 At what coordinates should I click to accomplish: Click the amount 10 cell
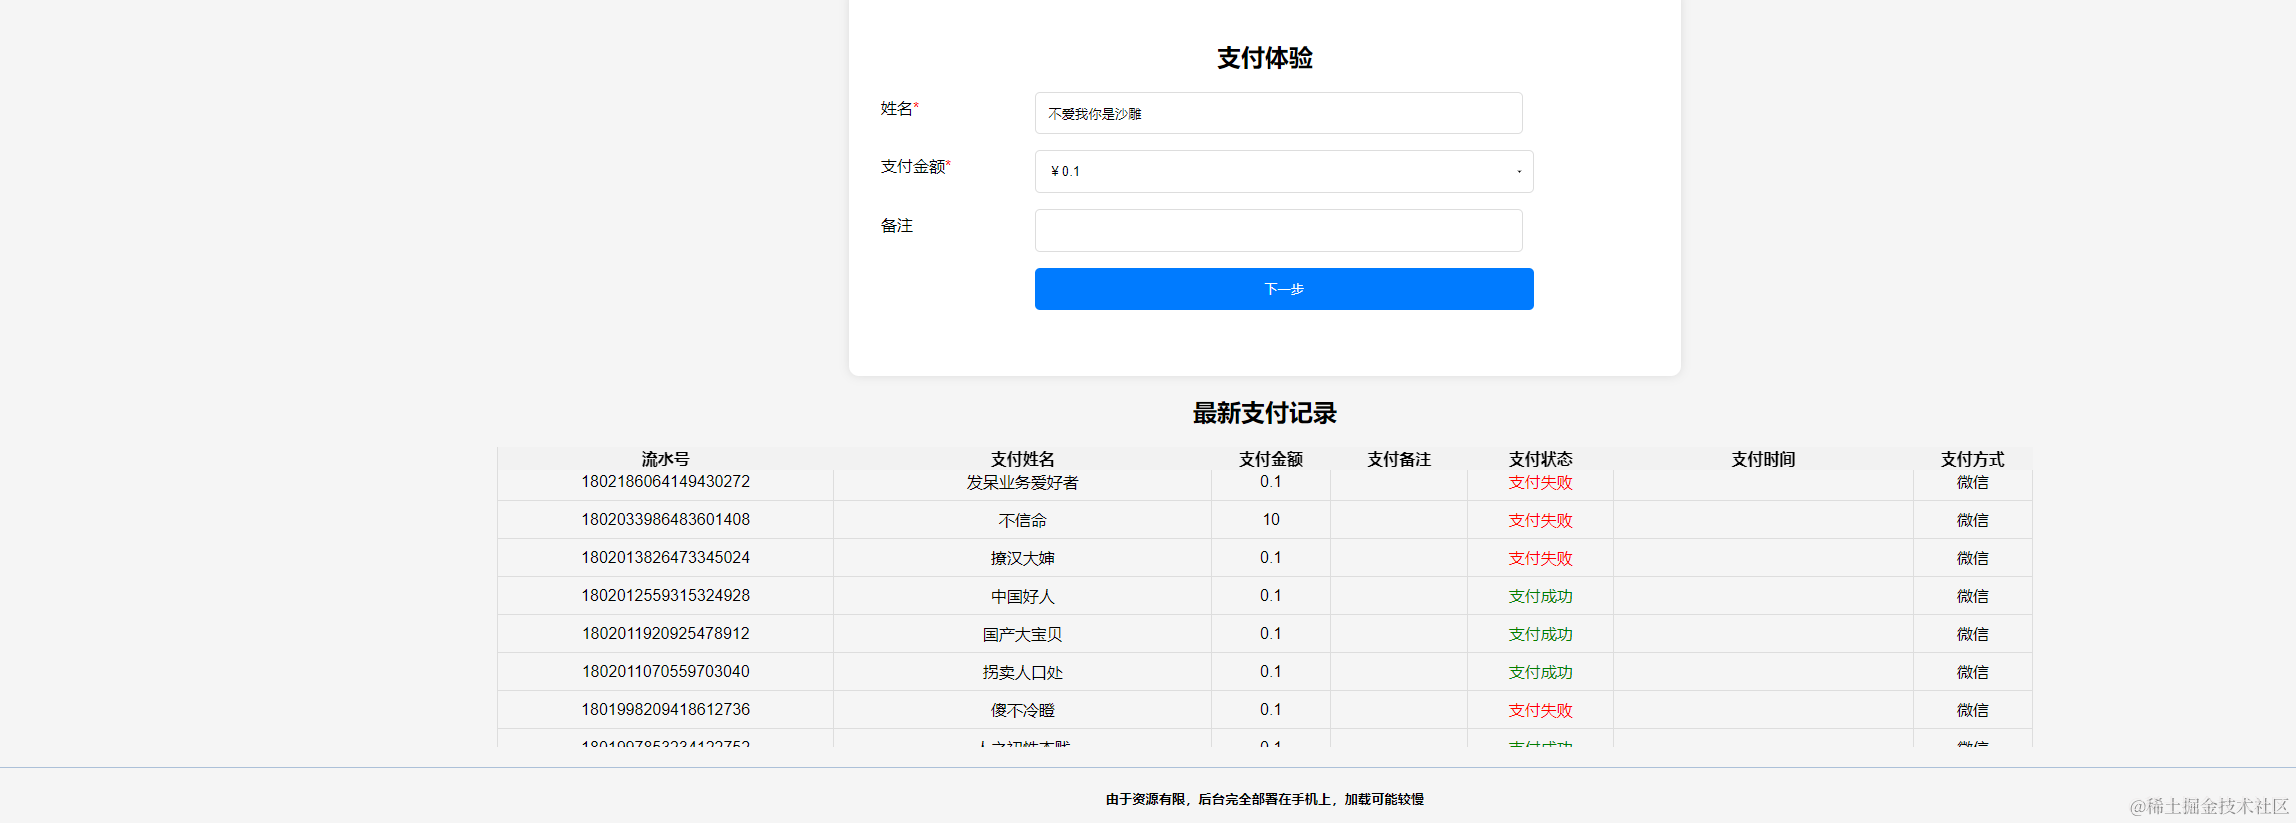[1270, 520]
